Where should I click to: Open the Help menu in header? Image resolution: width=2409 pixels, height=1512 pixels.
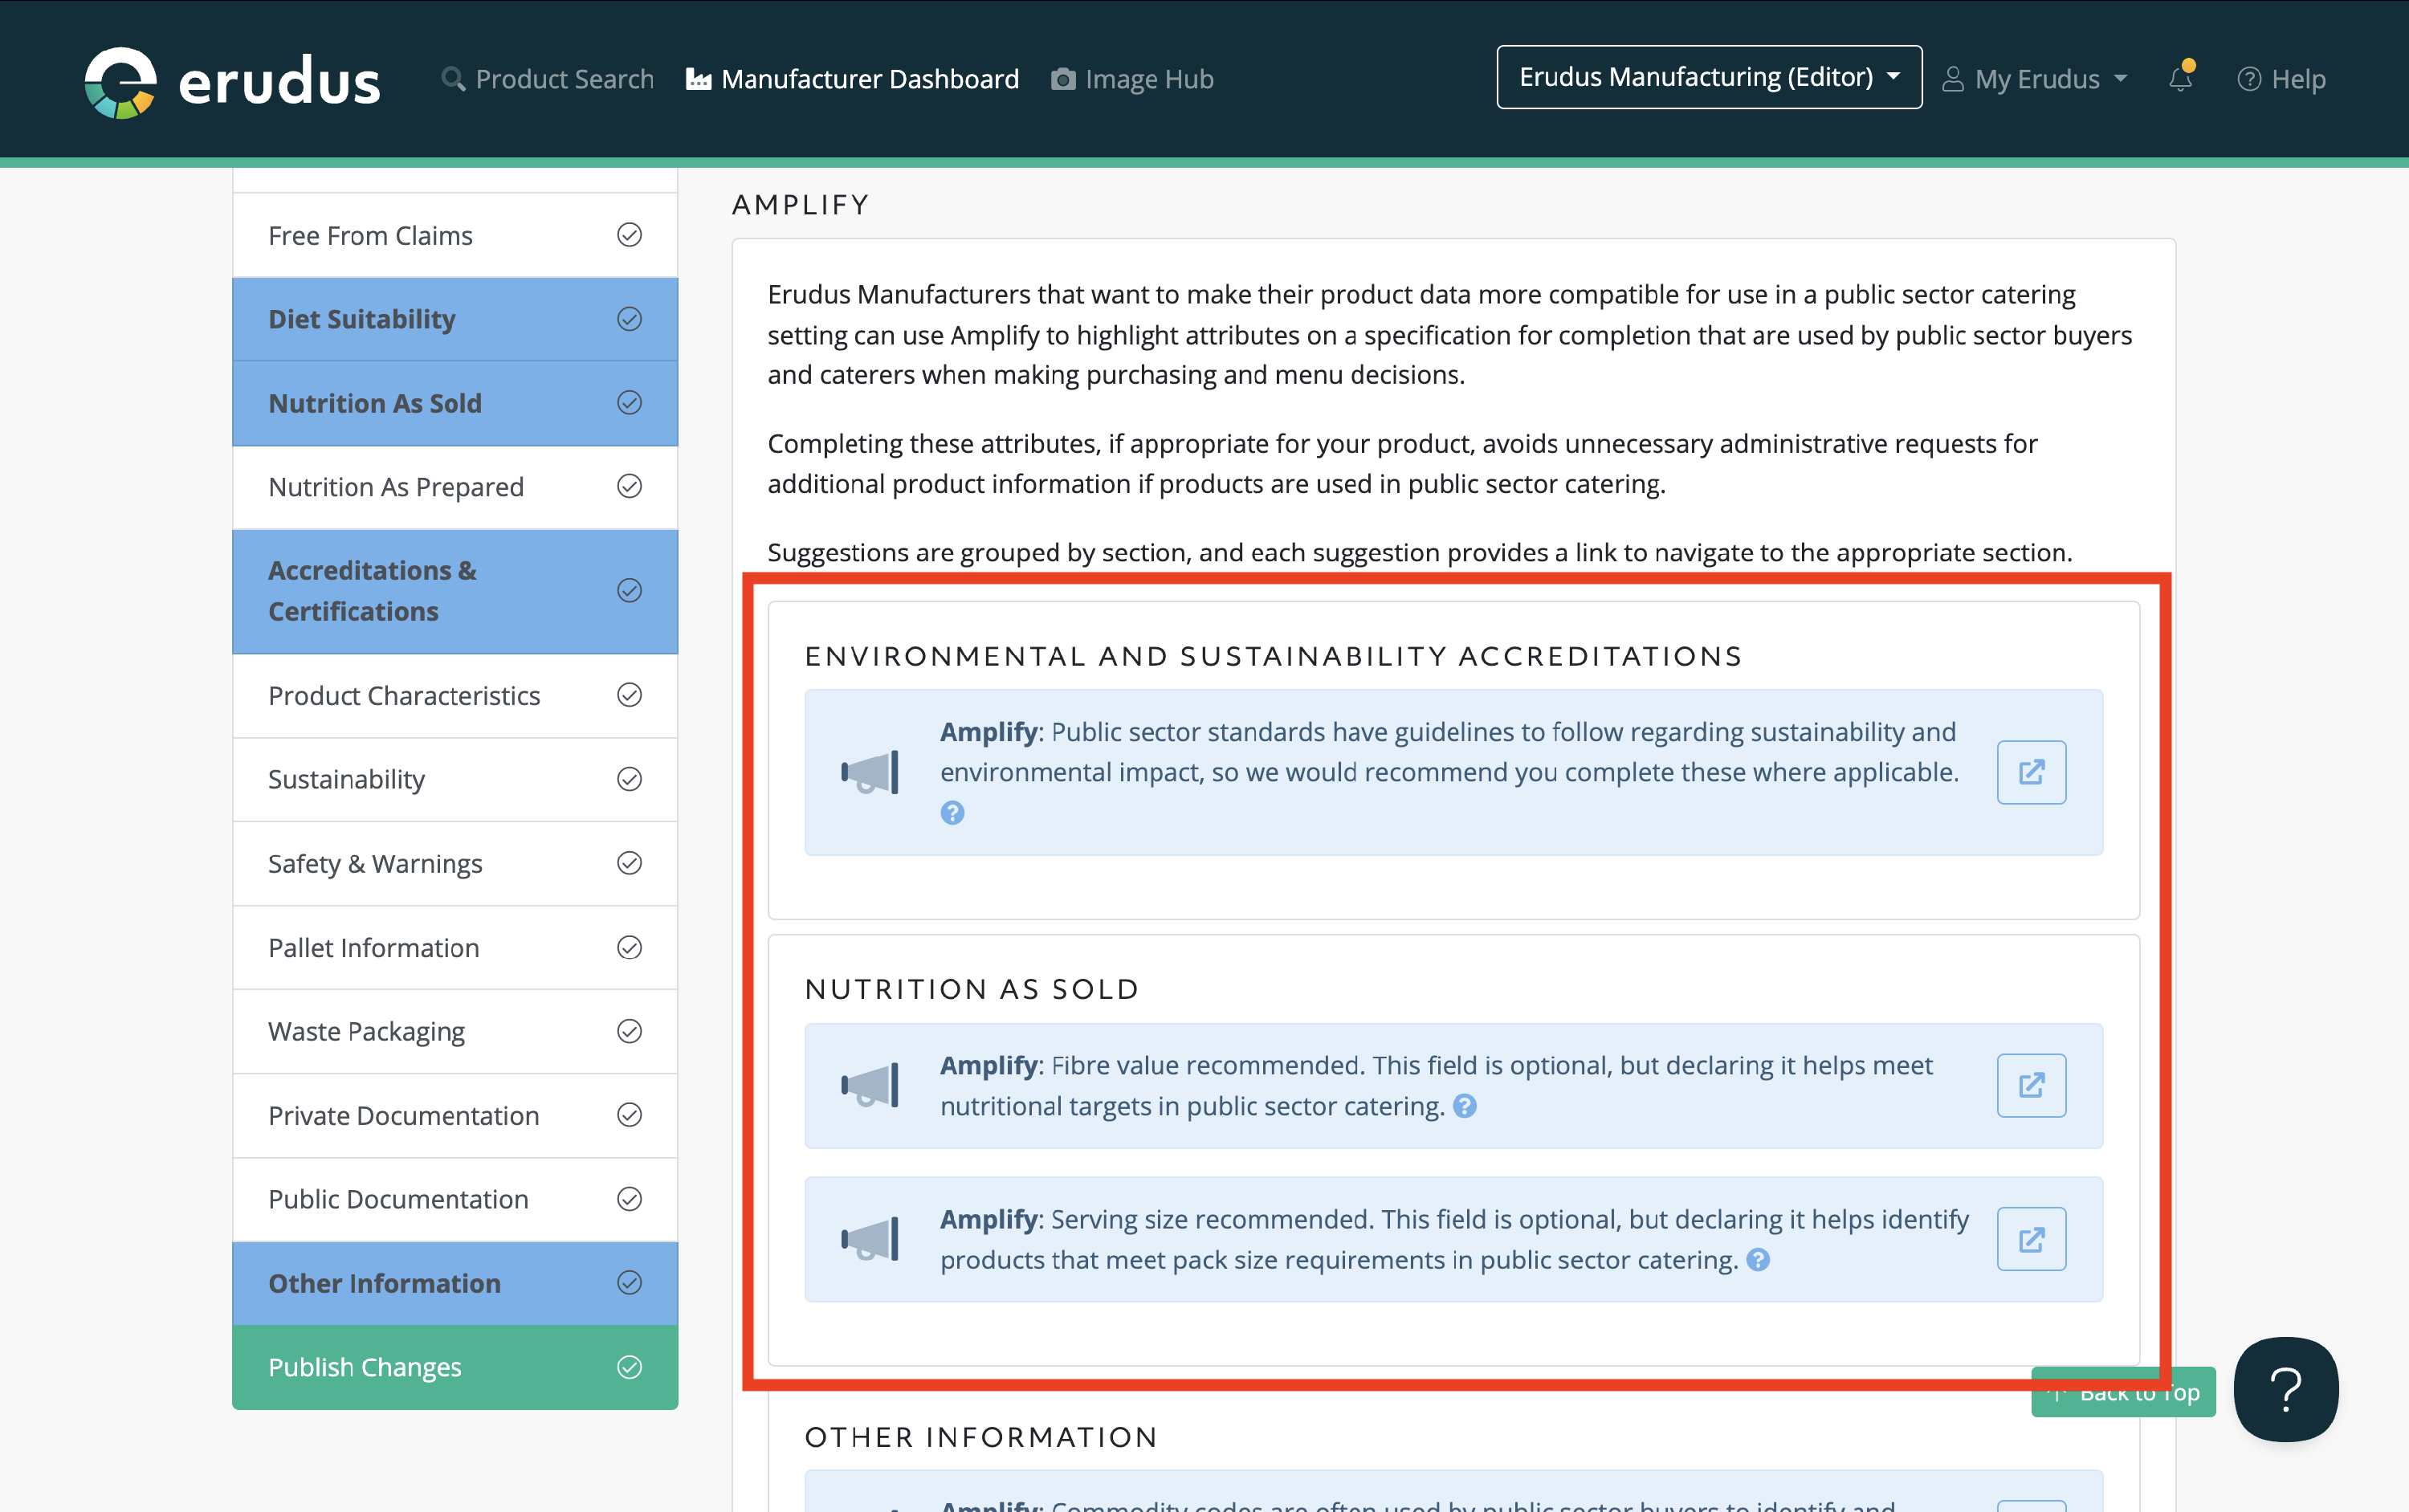point(2282,79)
